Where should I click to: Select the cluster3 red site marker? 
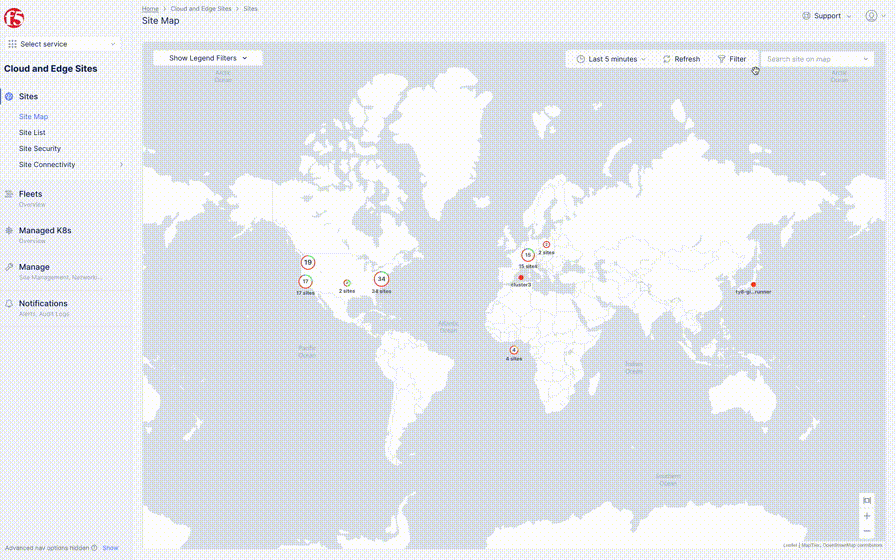click(521, 278)
